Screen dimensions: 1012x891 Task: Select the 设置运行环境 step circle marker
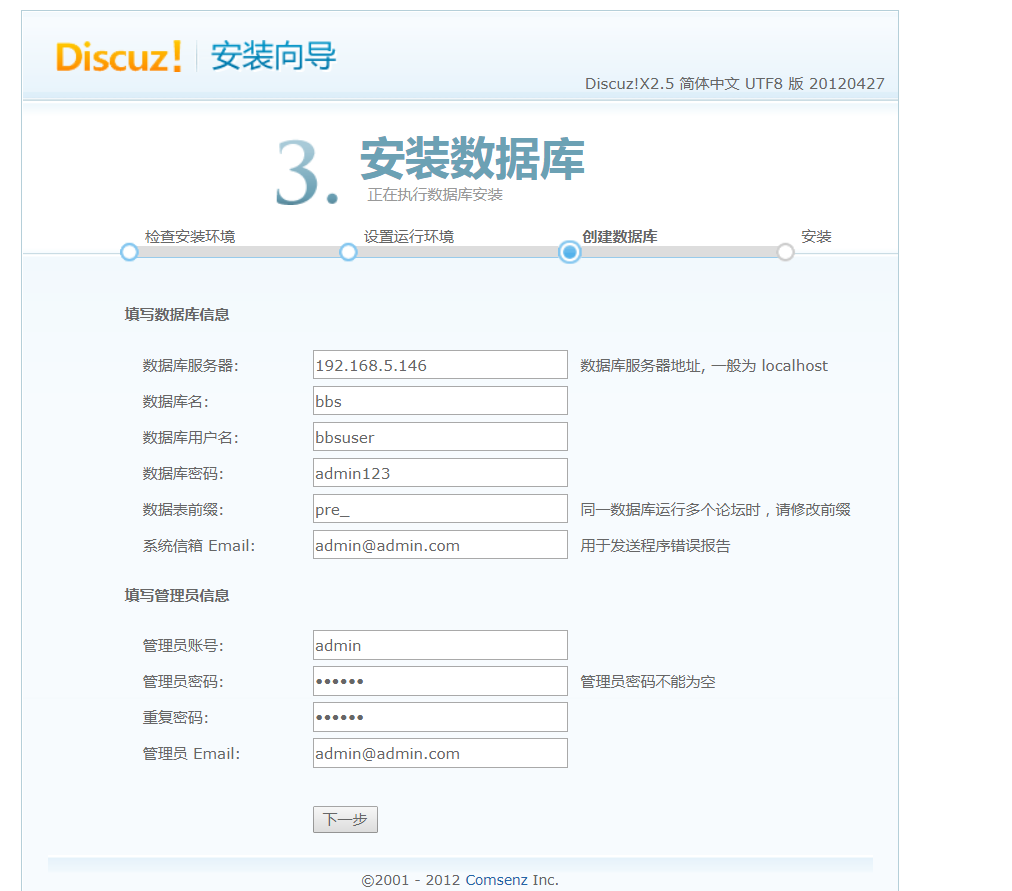[x=348, y=252]
